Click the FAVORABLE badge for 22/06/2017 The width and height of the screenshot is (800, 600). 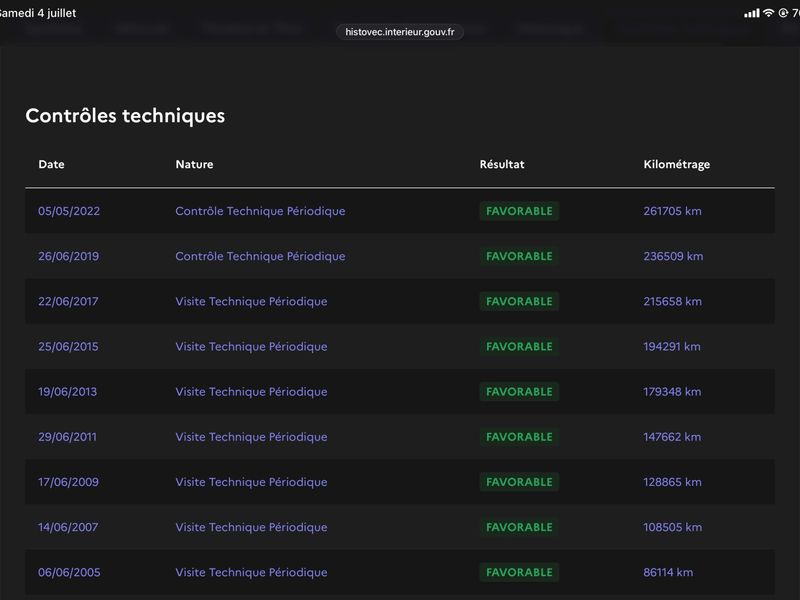tap(519, 302)
